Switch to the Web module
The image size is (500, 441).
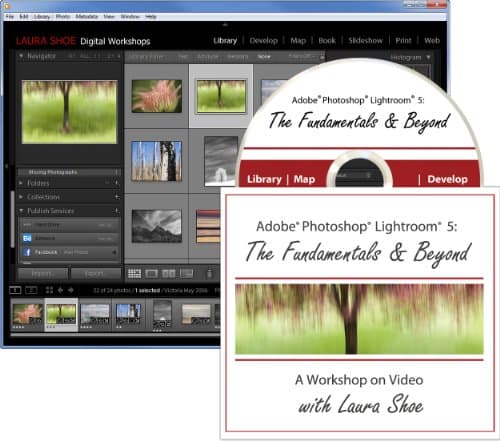click(432, 41)
